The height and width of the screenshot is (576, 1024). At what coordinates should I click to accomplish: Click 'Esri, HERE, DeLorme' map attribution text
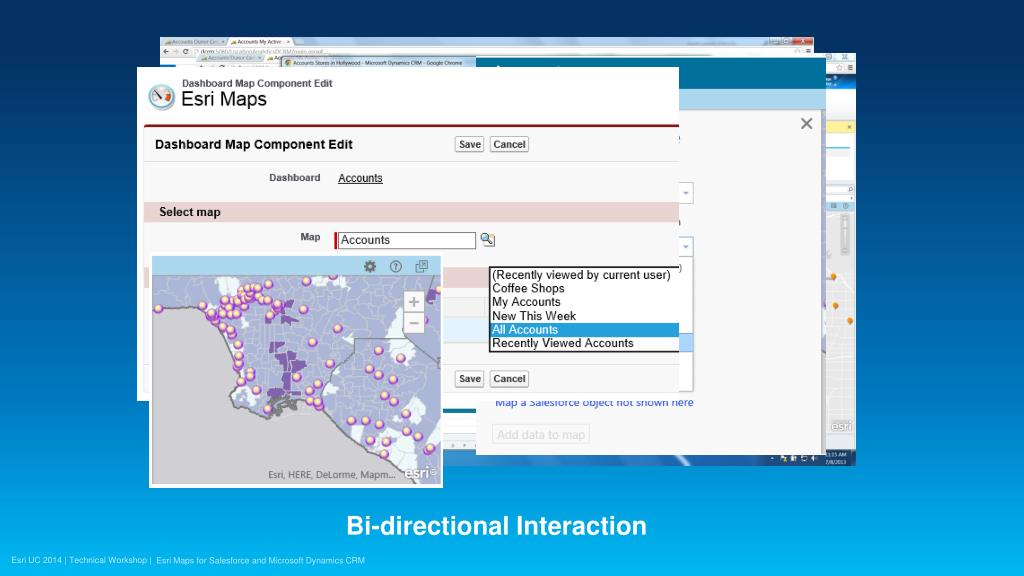331,475
